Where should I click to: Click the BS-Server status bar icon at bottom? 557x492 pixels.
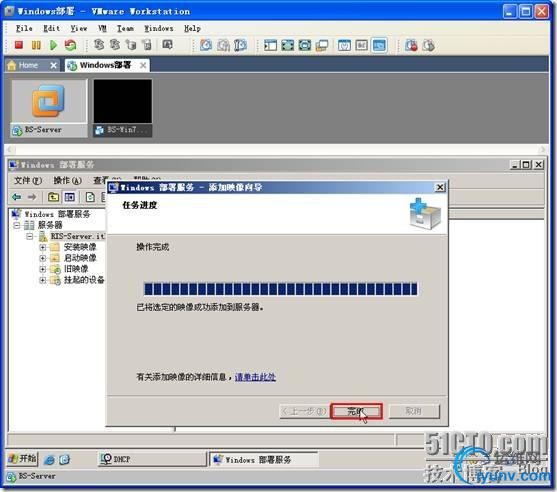(11, 477)
